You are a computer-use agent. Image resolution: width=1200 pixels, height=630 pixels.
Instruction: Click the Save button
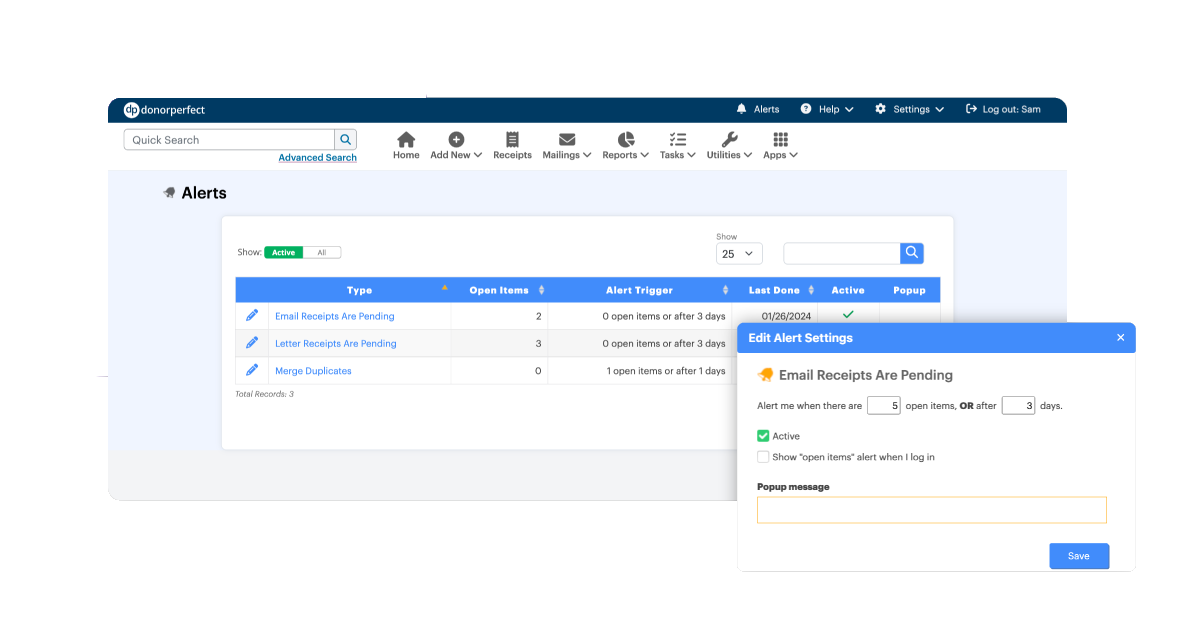click(x=1078, y=556)
